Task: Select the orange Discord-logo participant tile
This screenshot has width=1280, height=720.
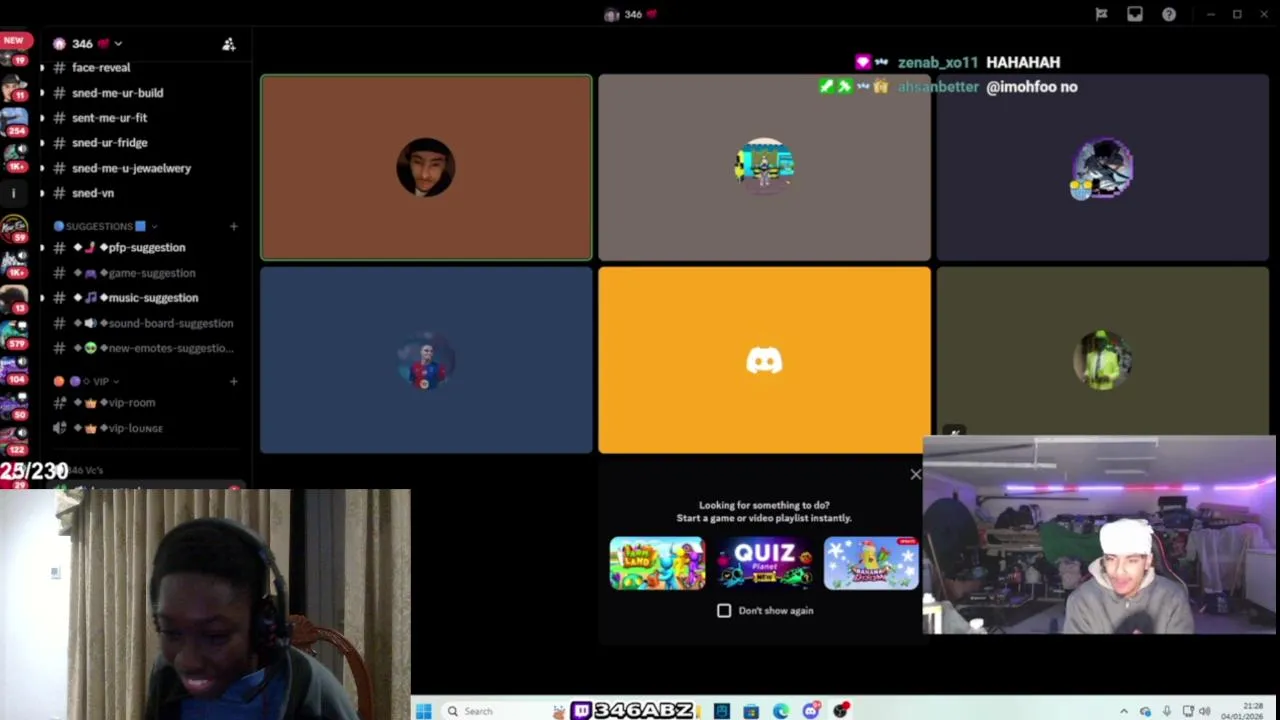Action: [x=764, y=360]
